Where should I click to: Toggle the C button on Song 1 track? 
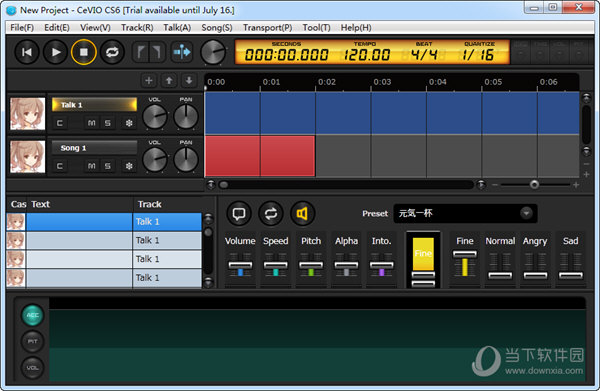[x=59, y=166]
